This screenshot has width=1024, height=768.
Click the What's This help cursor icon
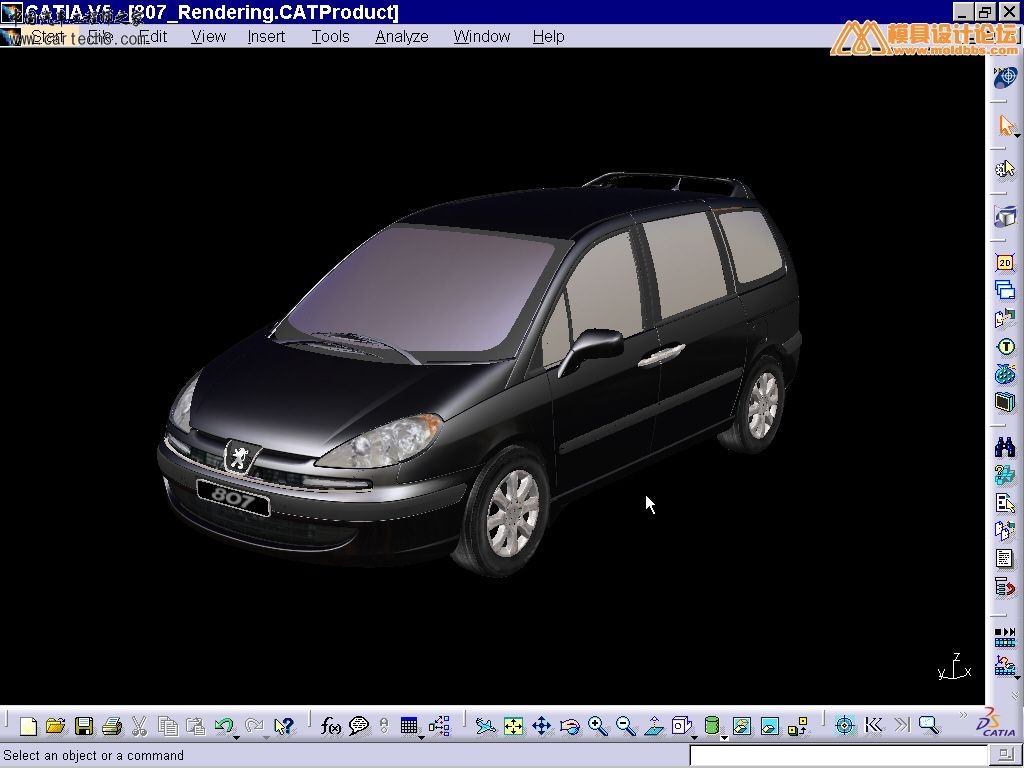coord(284,726)
